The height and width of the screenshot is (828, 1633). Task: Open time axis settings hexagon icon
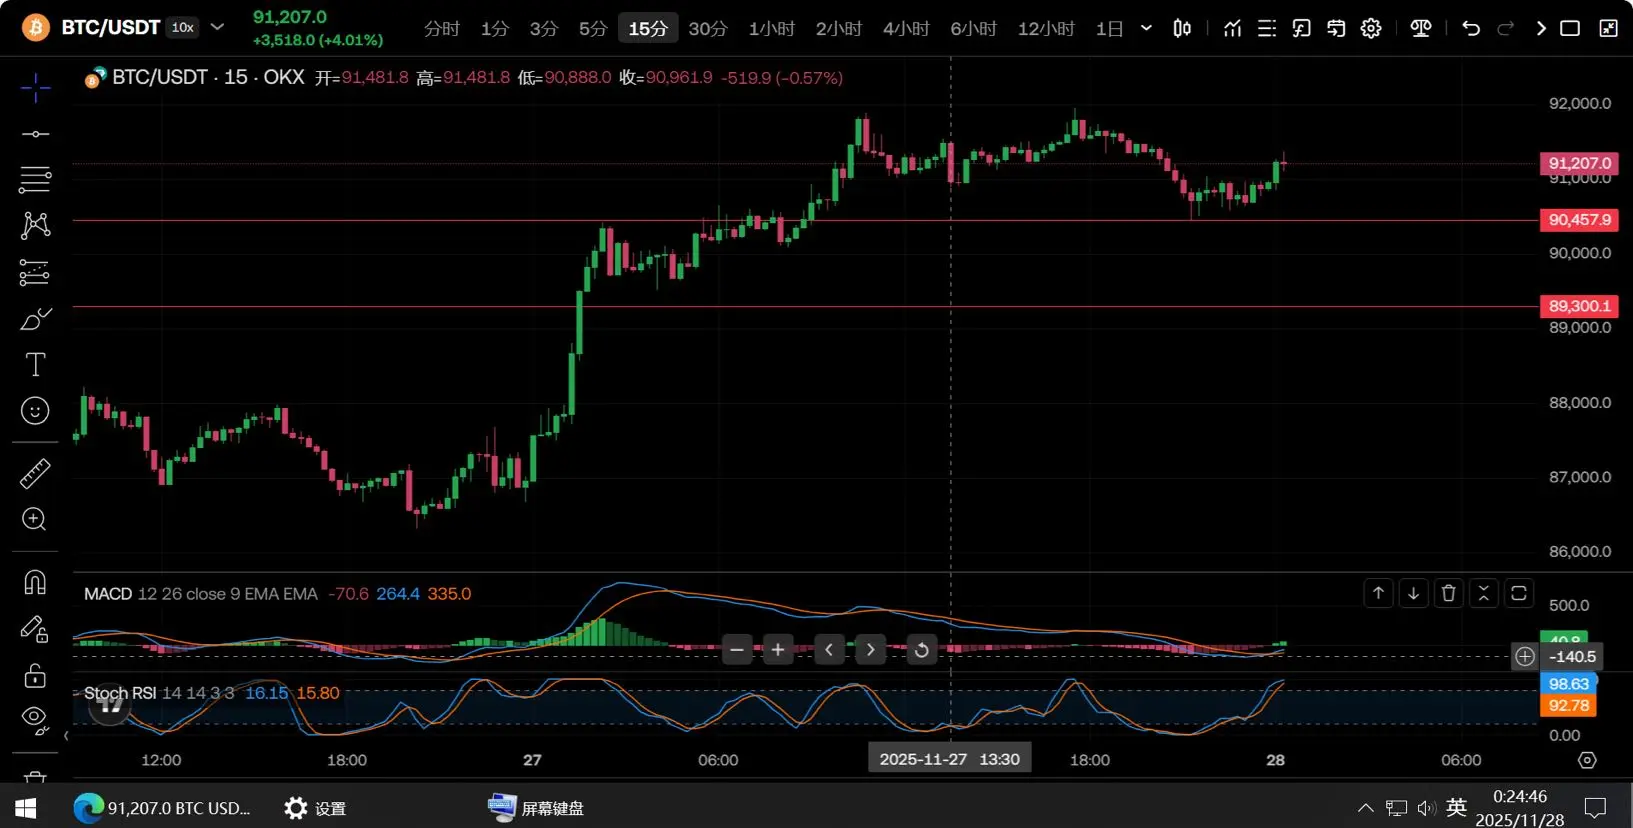click(x=1587, y=760)
